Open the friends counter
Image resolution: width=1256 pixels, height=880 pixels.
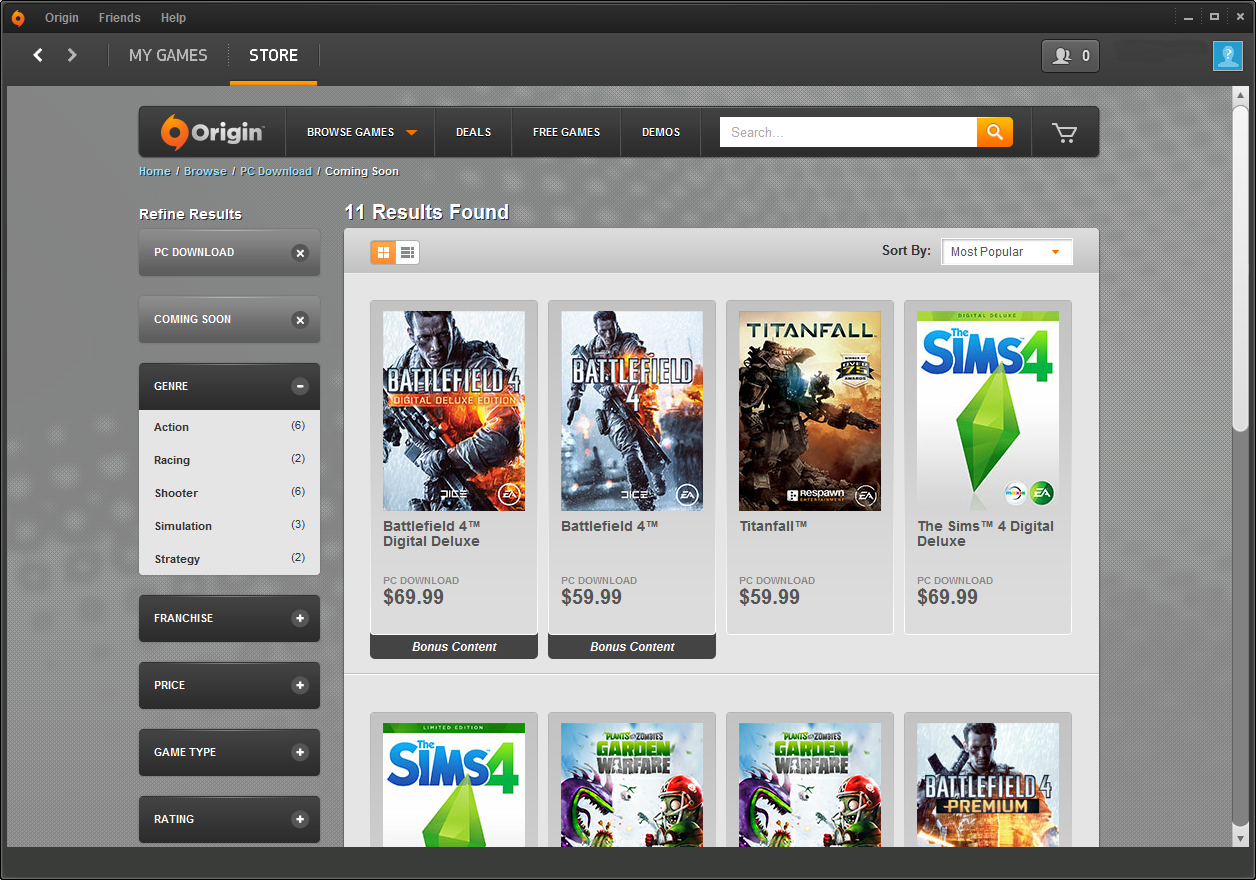tap(1070, 55)
